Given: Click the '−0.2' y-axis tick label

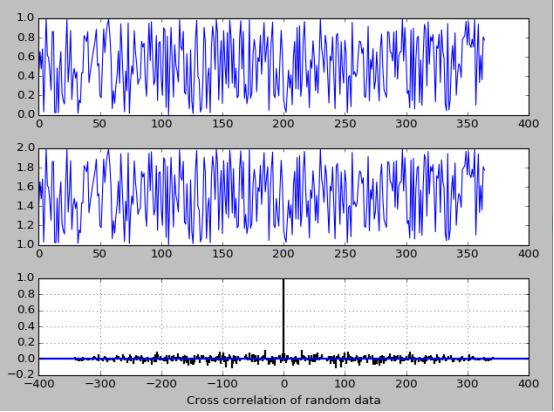Looking at the screenshot, I should (x=22, y=375).
